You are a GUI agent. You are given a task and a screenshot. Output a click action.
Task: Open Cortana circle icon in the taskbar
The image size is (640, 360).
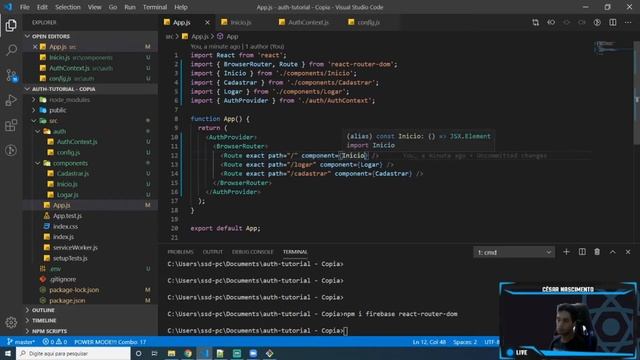pos(138,353)
